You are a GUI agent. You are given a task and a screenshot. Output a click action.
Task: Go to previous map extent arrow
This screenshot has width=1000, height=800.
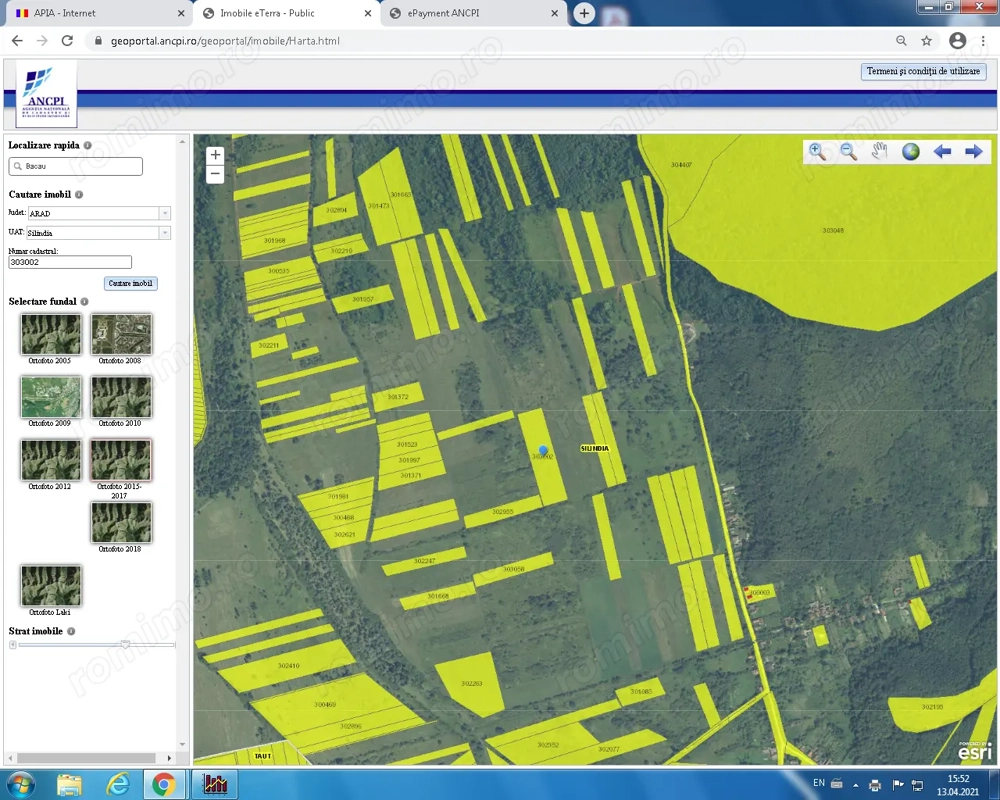coord(942,151)
